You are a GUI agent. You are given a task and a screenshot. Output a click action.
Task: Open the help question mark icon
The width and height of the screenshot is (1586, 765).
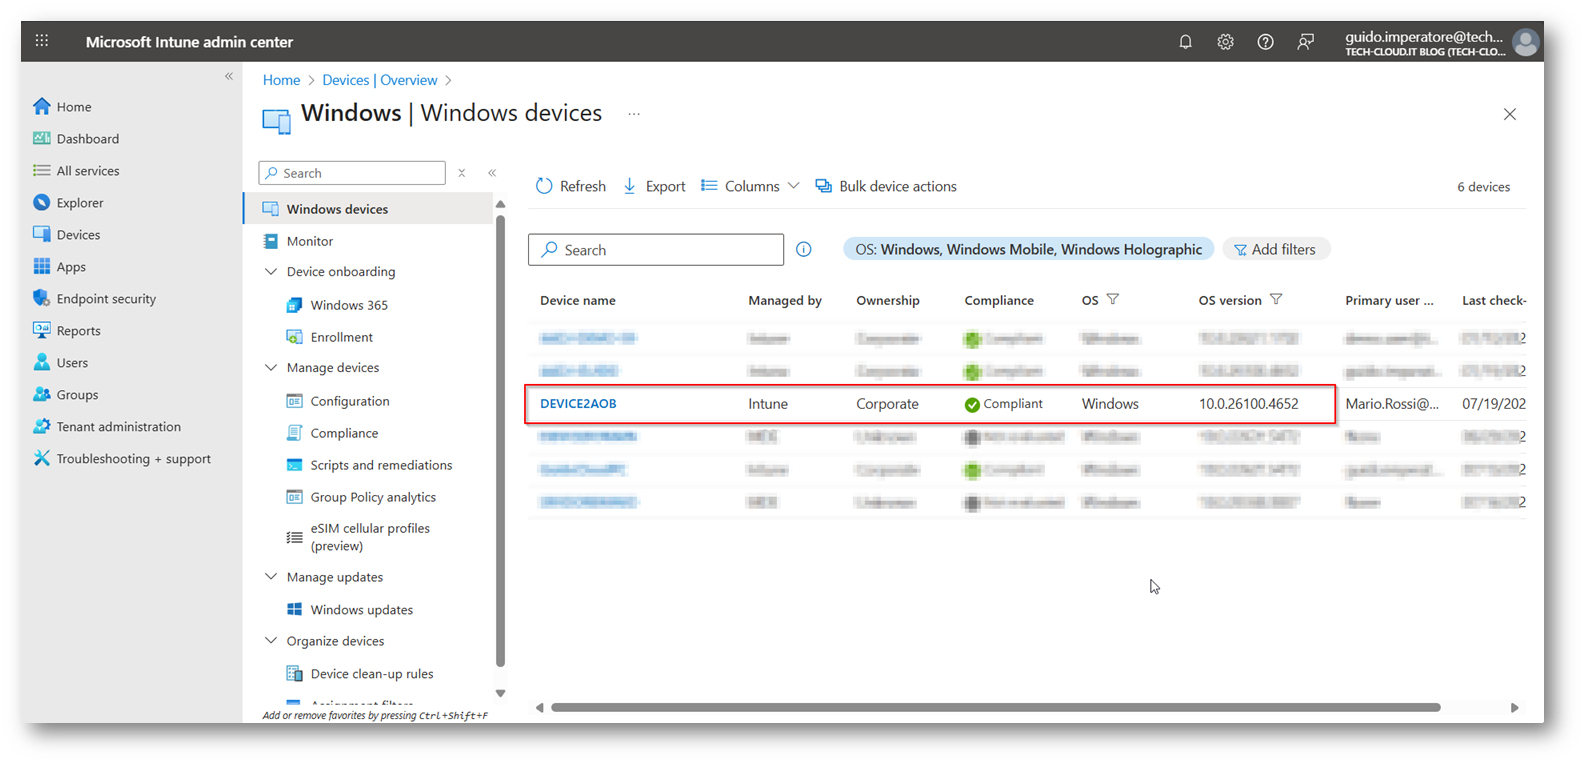1265,42
